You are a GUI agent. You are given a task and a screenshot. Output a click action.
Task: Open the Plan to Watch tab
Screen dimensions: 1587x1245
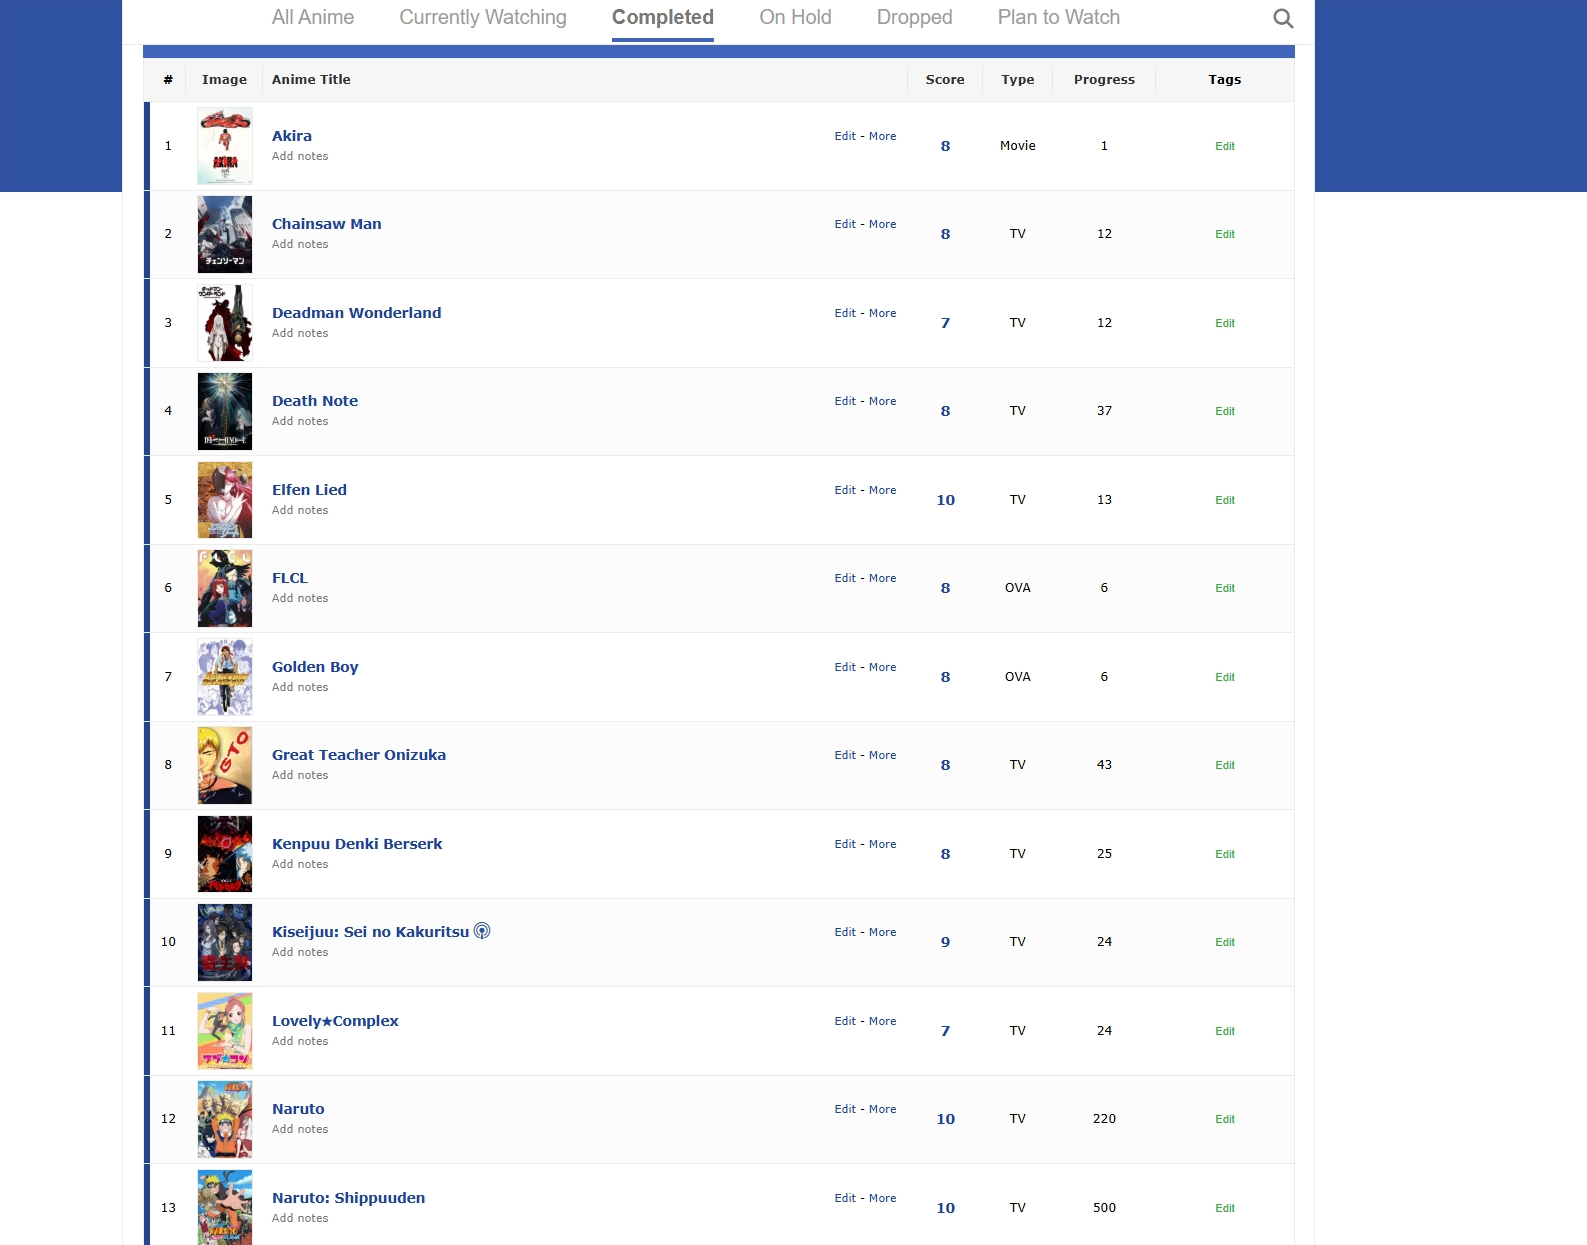[1059, 17]
